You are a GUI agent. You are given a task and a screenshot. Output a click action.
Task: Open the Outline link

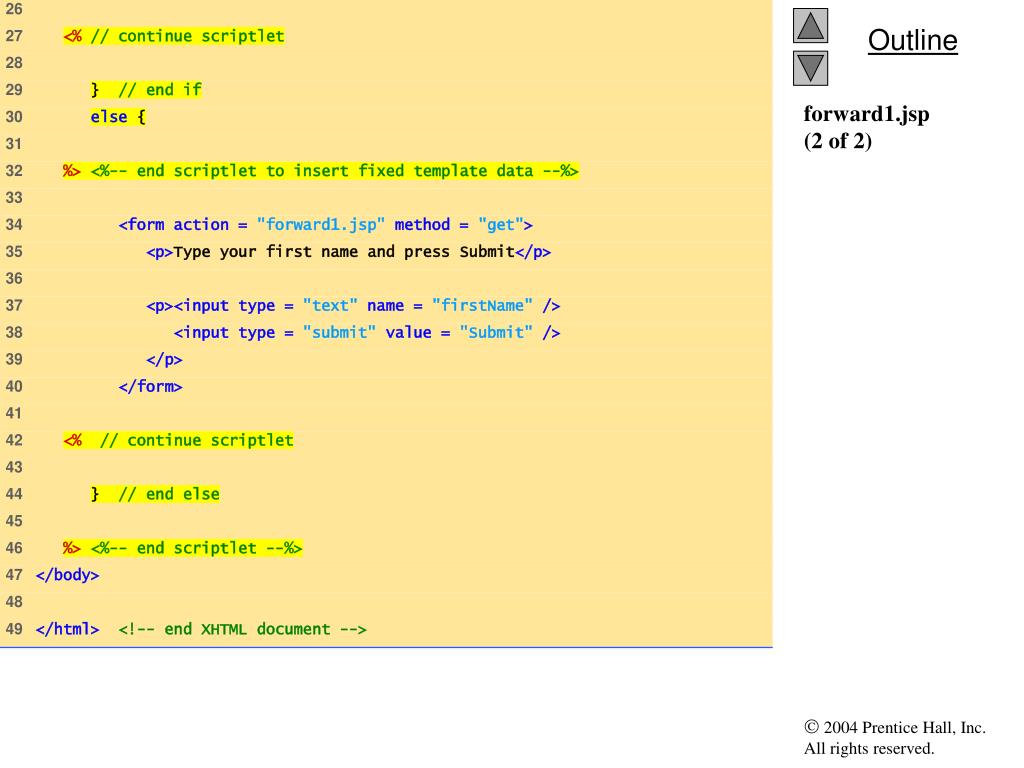[x=912, y=40]
